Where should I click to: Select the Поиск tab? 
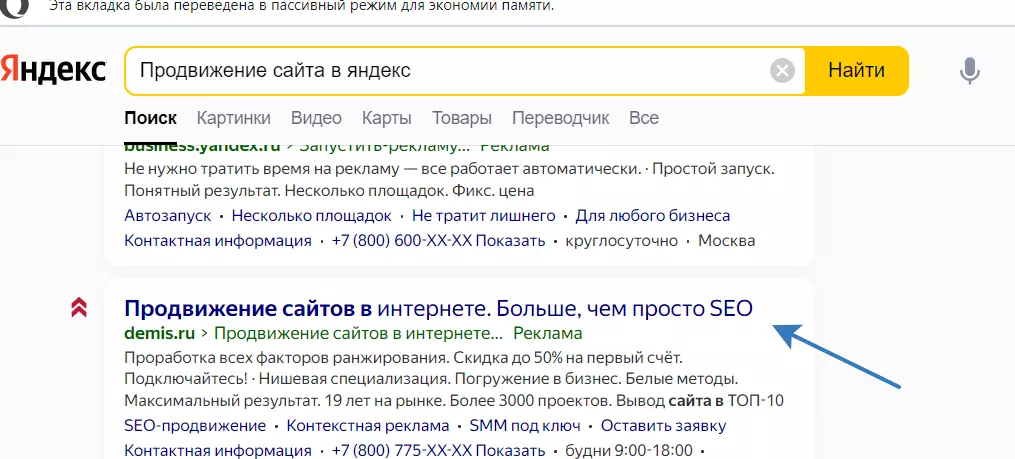point(150,118)
